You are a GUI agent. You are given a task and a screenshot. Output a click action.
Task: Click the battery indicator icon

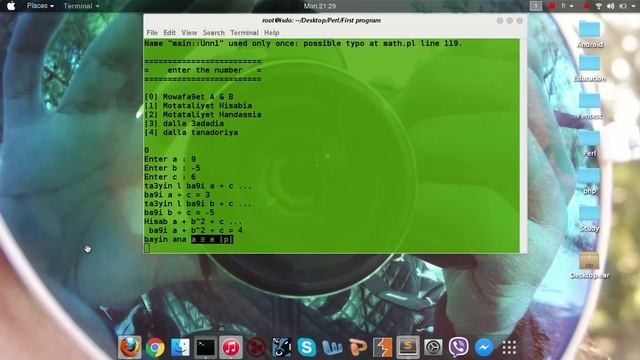[623, 6]
